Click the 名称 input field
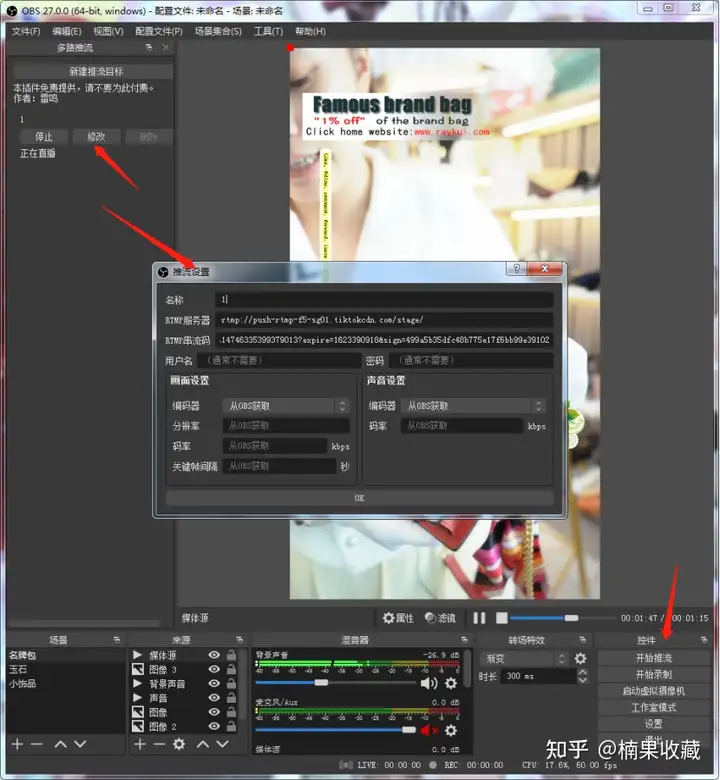This screenshot has height=780, width=720. tap(384, 299)
